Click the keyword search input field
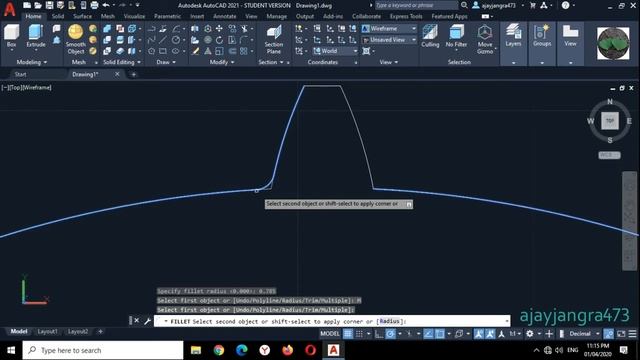The image size is (640, 360). [x=416, y=5]
